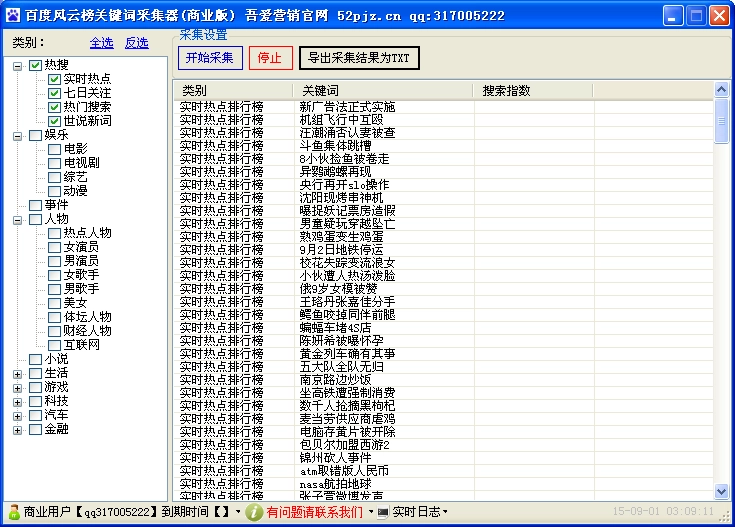The width and height of the screenshot is (735, 527).
Task: Check the 女歌手 checkbox
Action: point(54,275)
